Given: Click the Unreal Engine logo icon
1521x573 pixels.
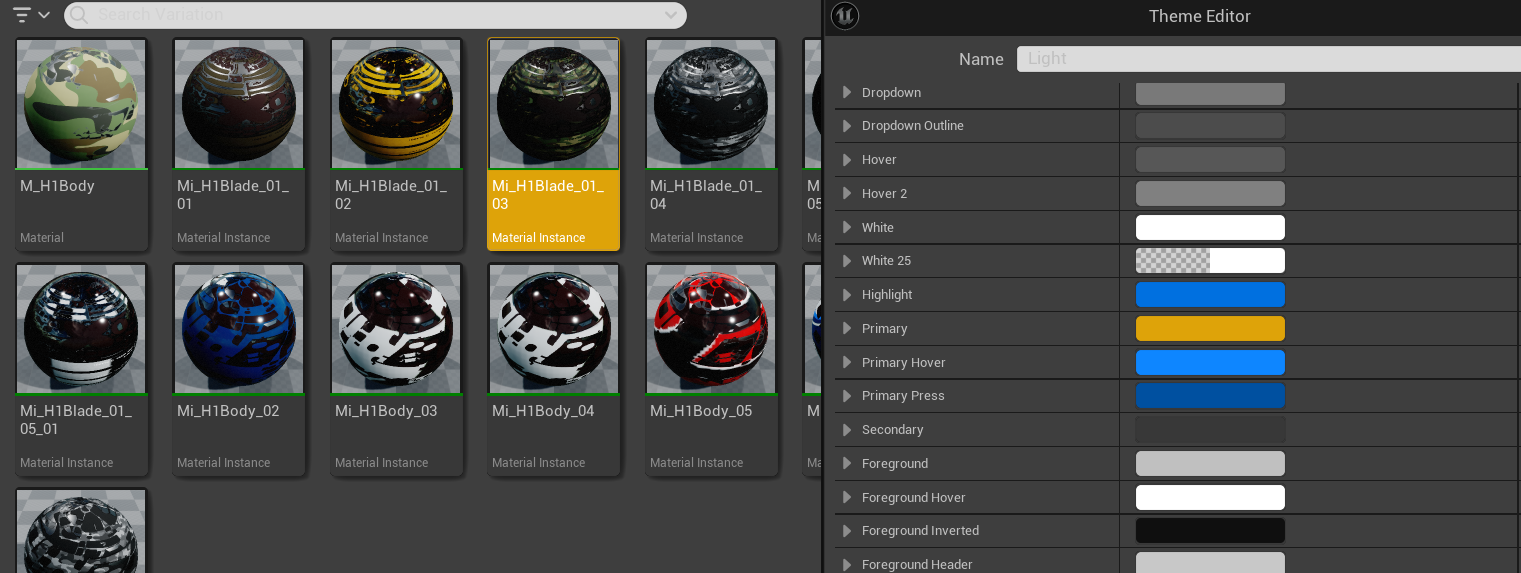Looking at the screenshot, I should 845,16.
